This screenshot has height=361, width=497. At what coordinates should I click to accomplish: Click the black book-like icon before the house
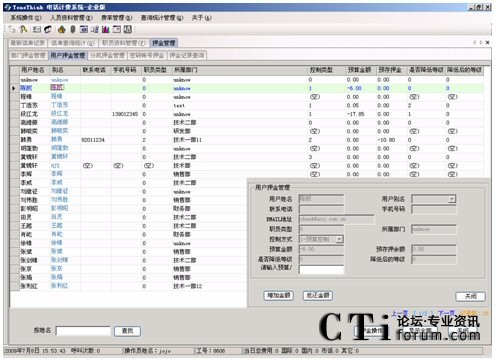[x=48, y=29]
